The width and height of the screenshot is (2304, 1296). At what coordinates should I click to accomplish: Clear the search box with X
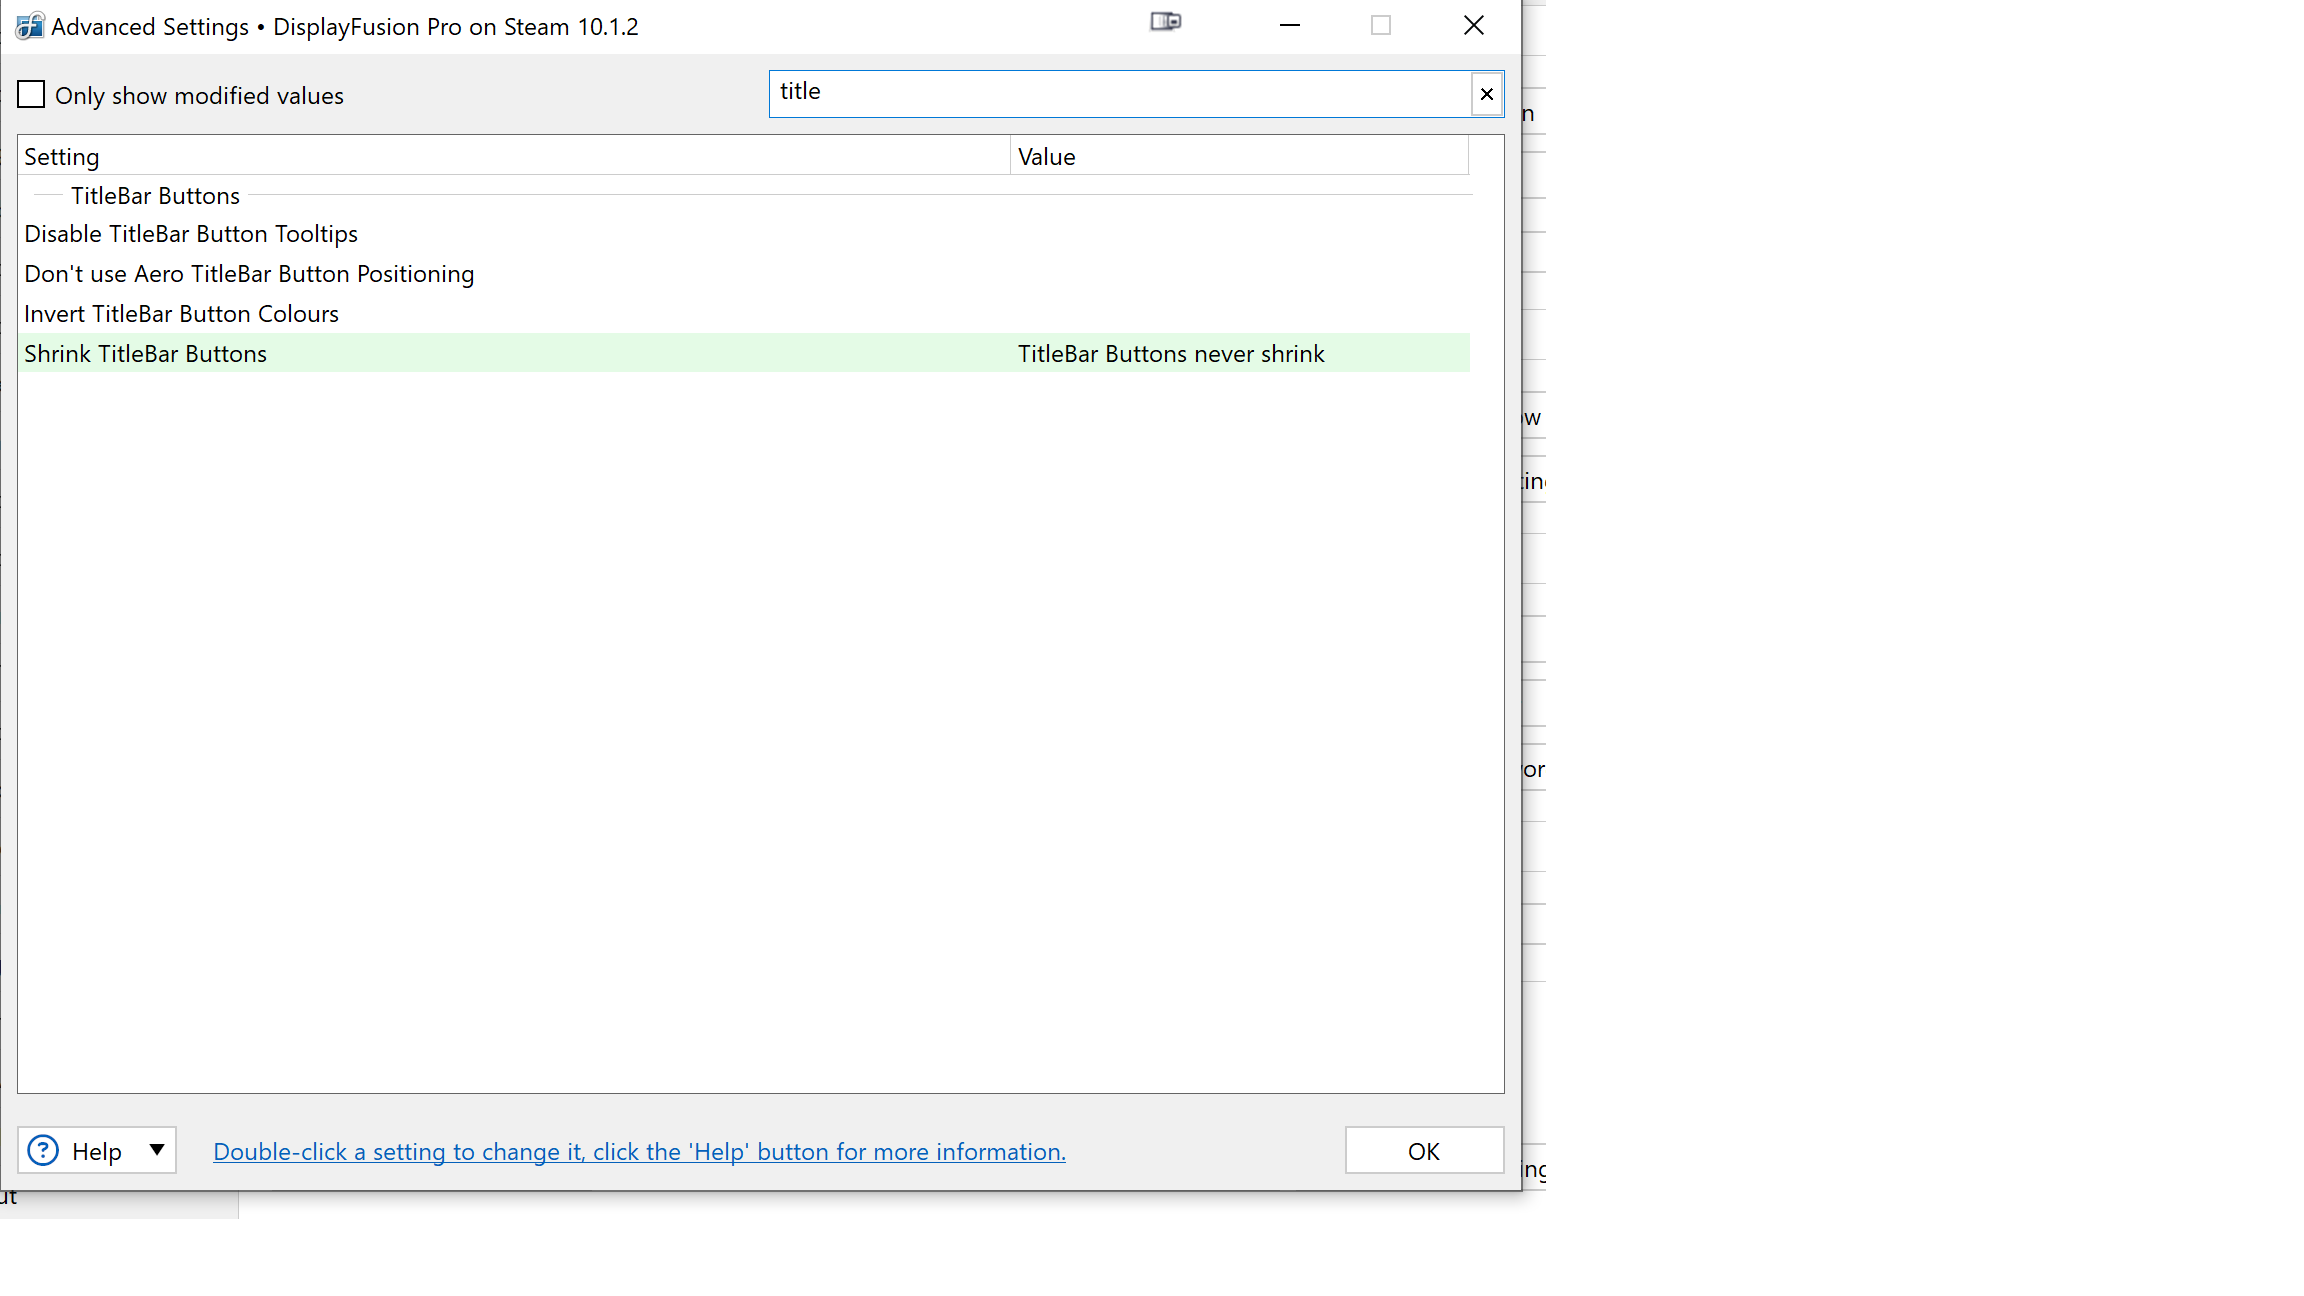click(1486, 94)
